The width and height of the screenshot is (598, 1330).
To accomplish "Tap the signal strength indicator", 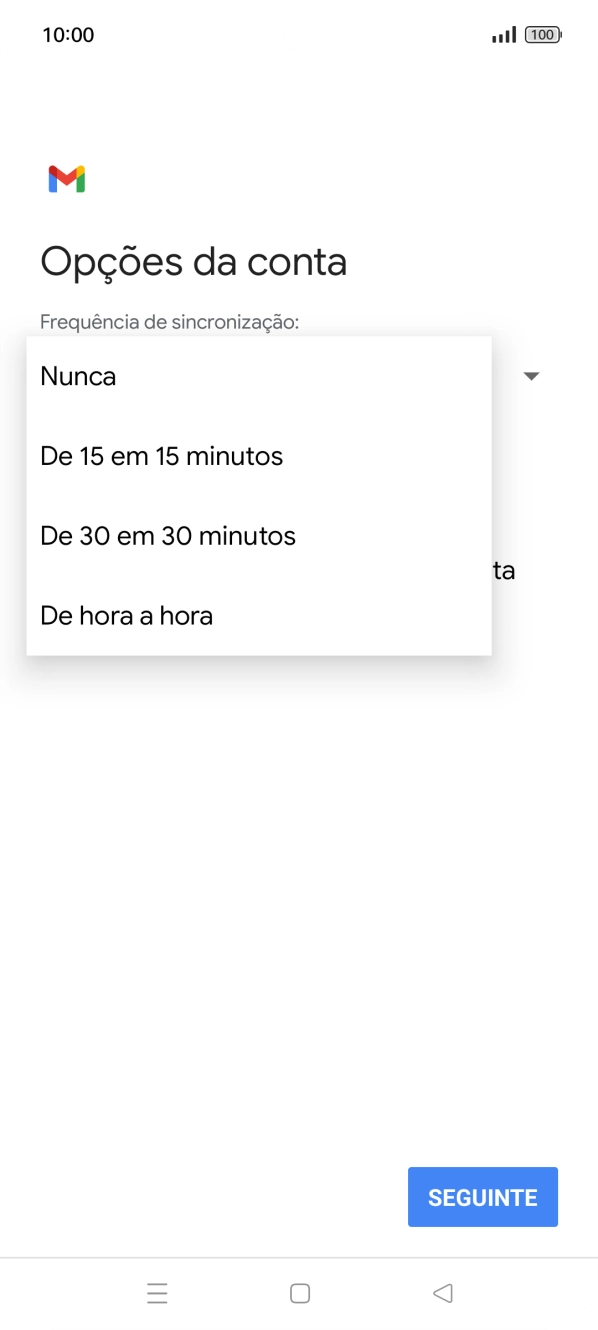I will tap(502, 34).
